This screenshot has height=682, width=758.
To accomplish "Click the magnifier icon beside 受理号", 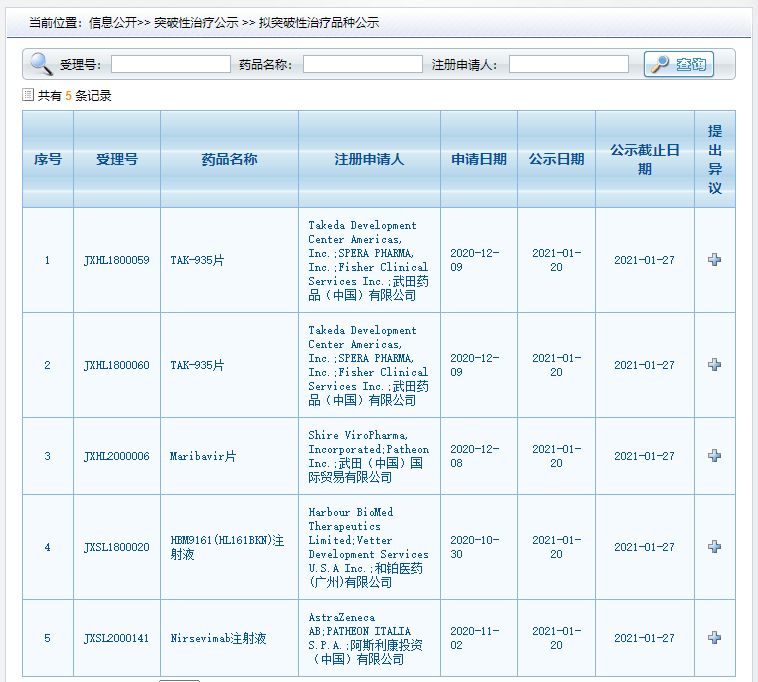I will [x=41, y=64].
